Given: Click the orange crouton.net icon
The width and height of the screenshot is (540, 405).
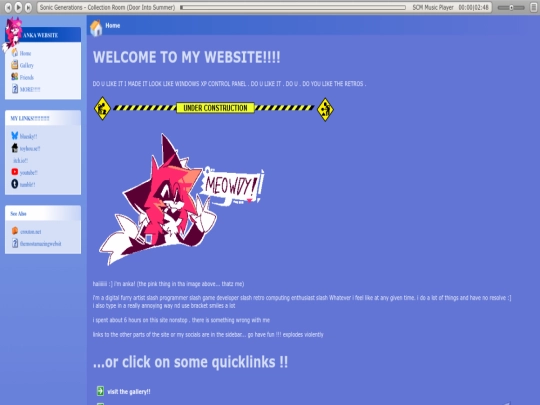Looking at the screenshot, I should tap(14, 231).
